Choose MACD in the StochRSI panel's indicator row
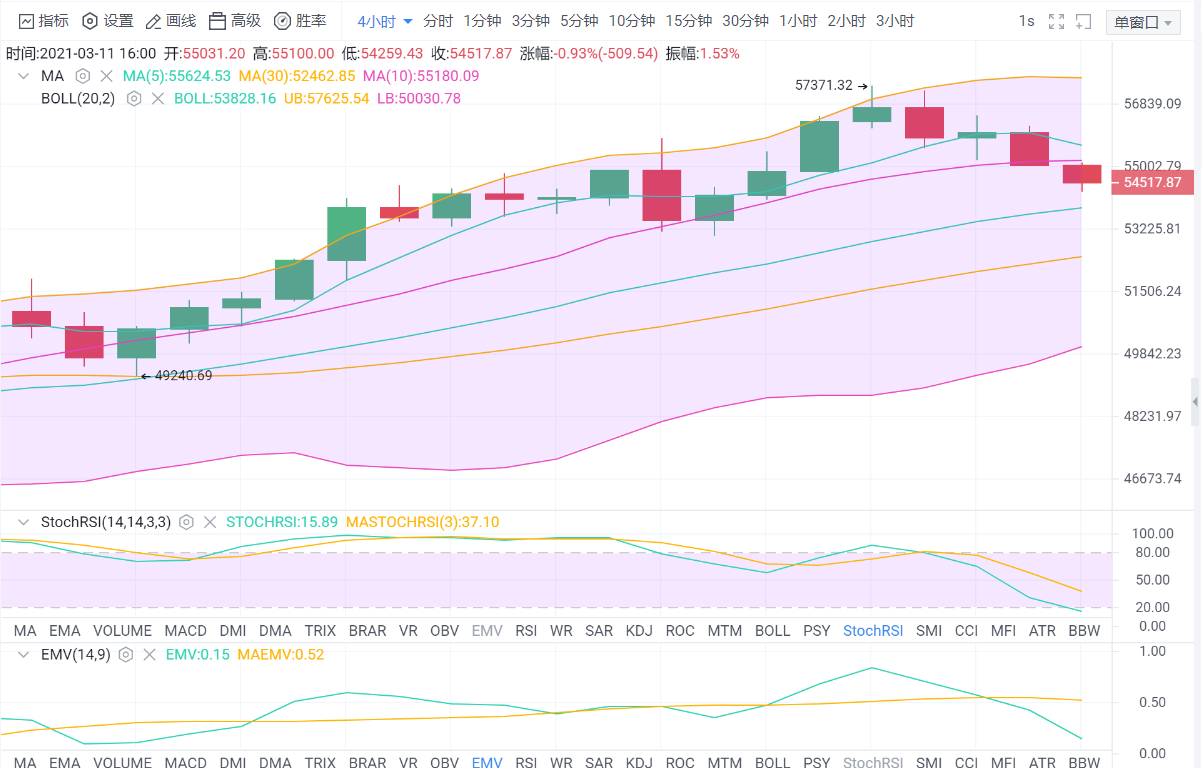Screen dimensions: 1202x768 (x=186, y=631)
